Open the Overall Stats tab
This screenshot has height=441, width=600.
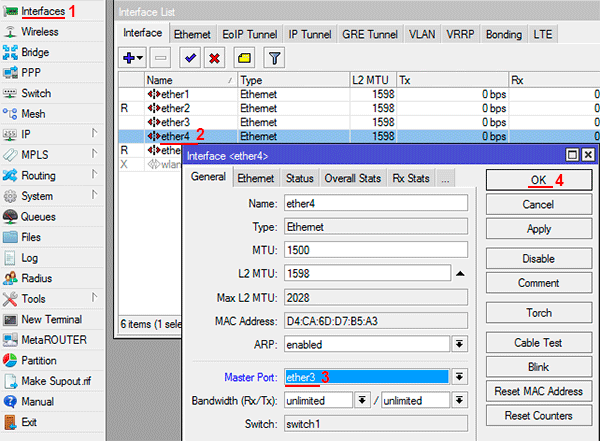tap(352, 179)
